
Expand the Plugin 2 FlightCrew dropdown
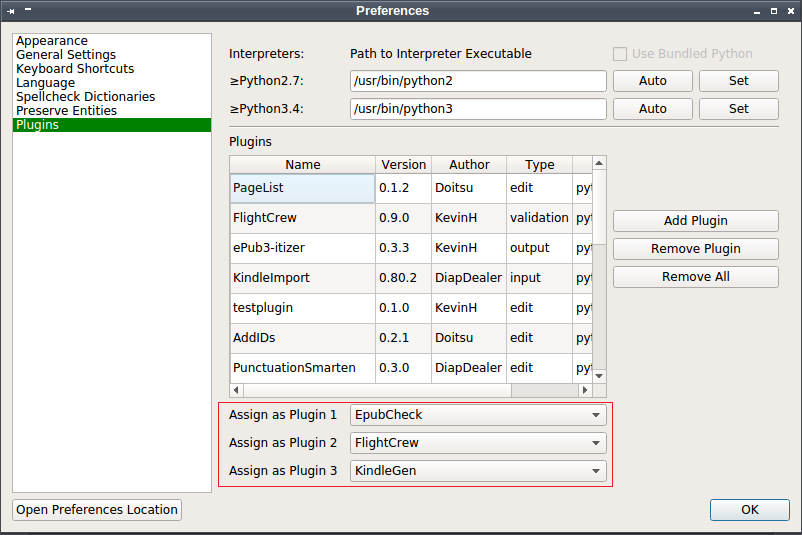click(478, 442)
